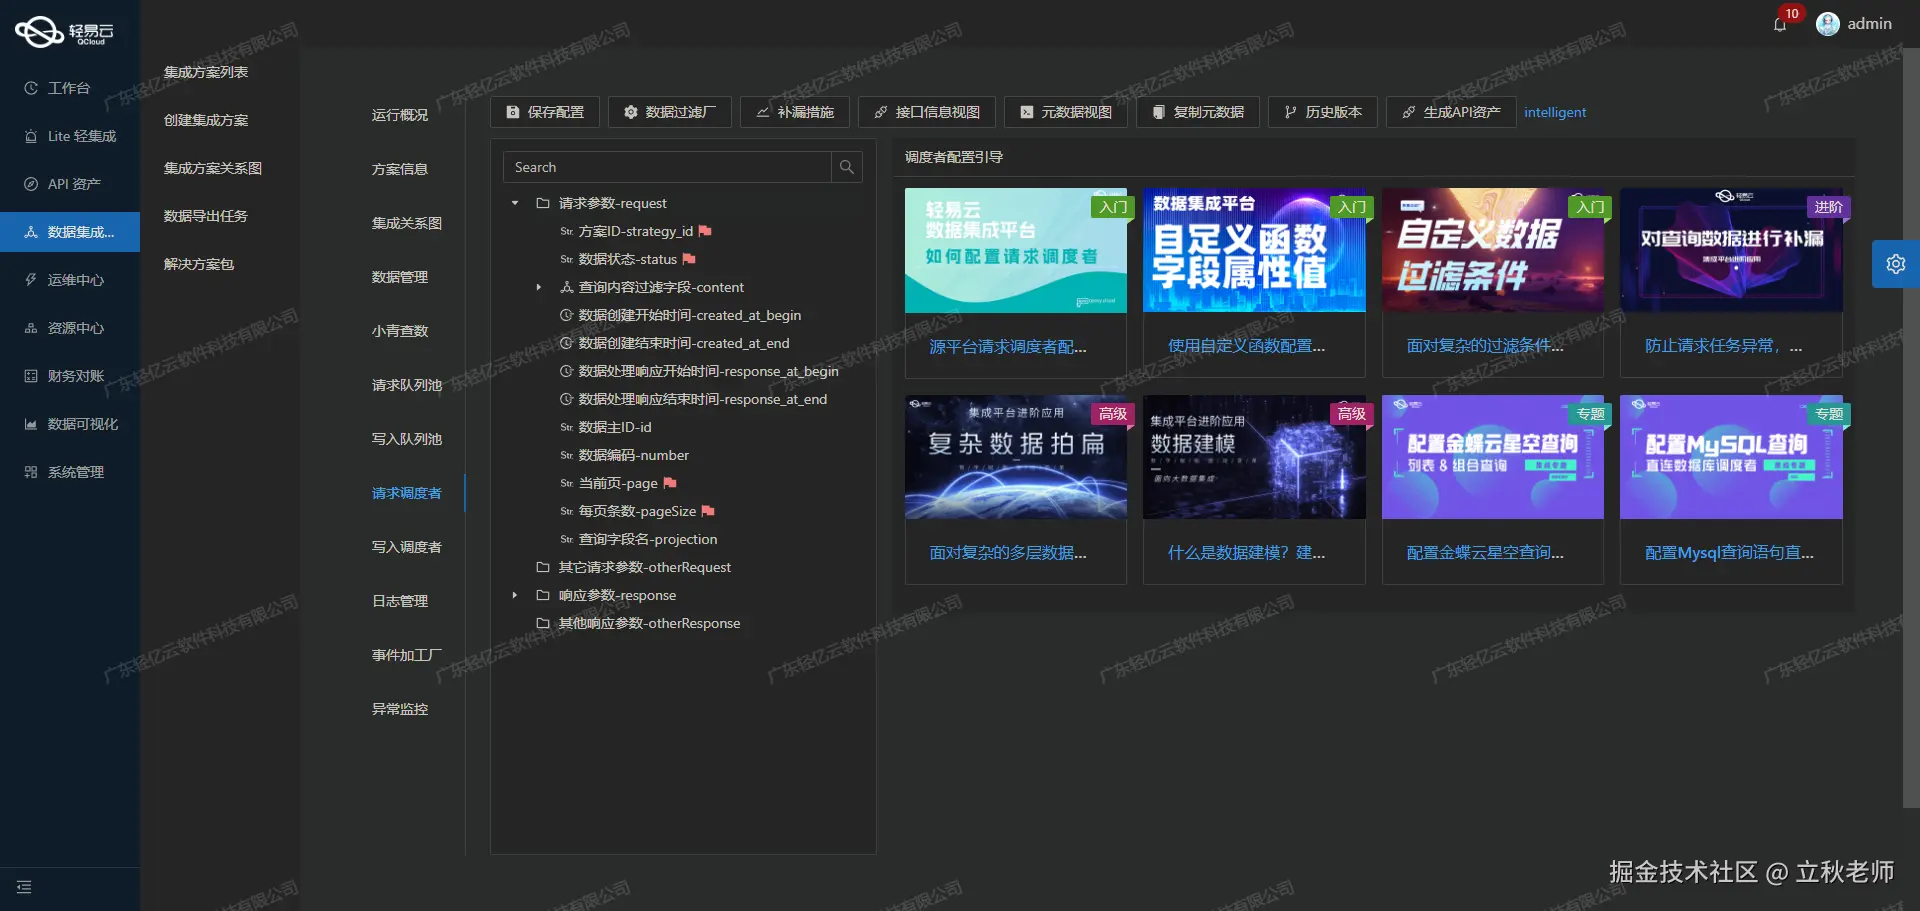Viewport: 1920px width, 911px height.
Task: Open the blue settings gear panel
Action: 1895,264
